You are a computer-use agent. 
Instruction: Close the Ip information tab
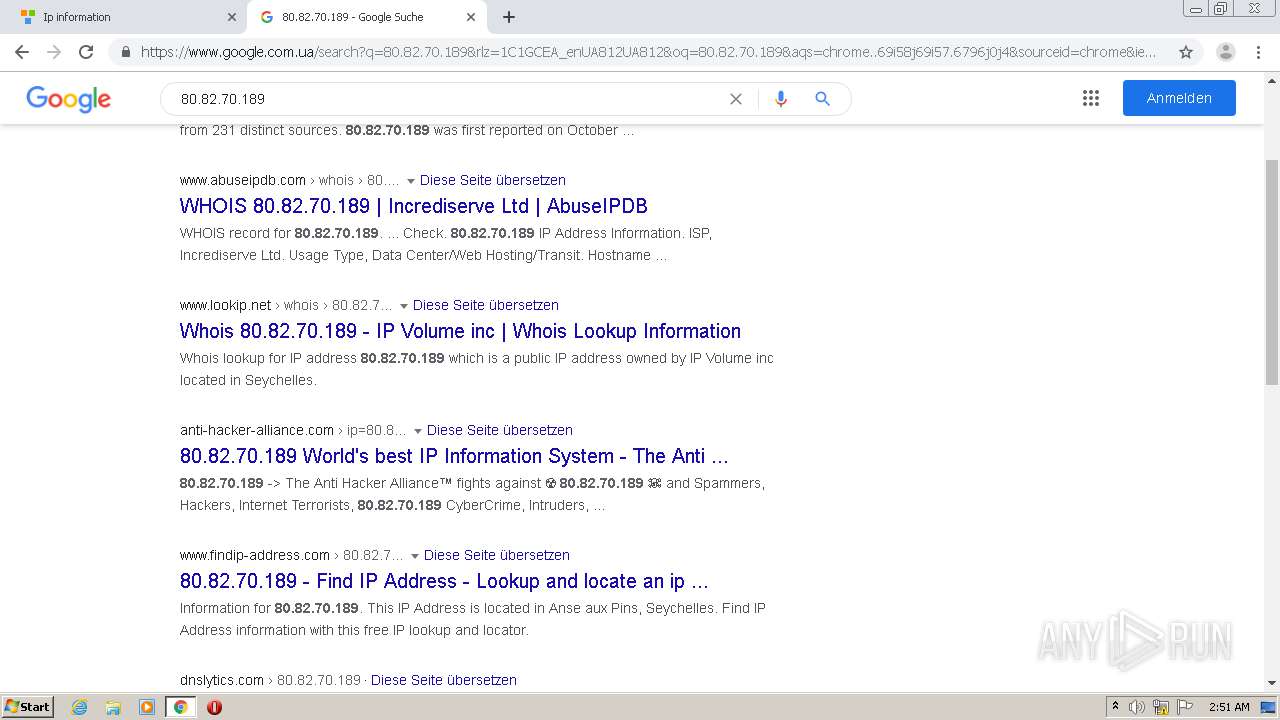(232, 17)
